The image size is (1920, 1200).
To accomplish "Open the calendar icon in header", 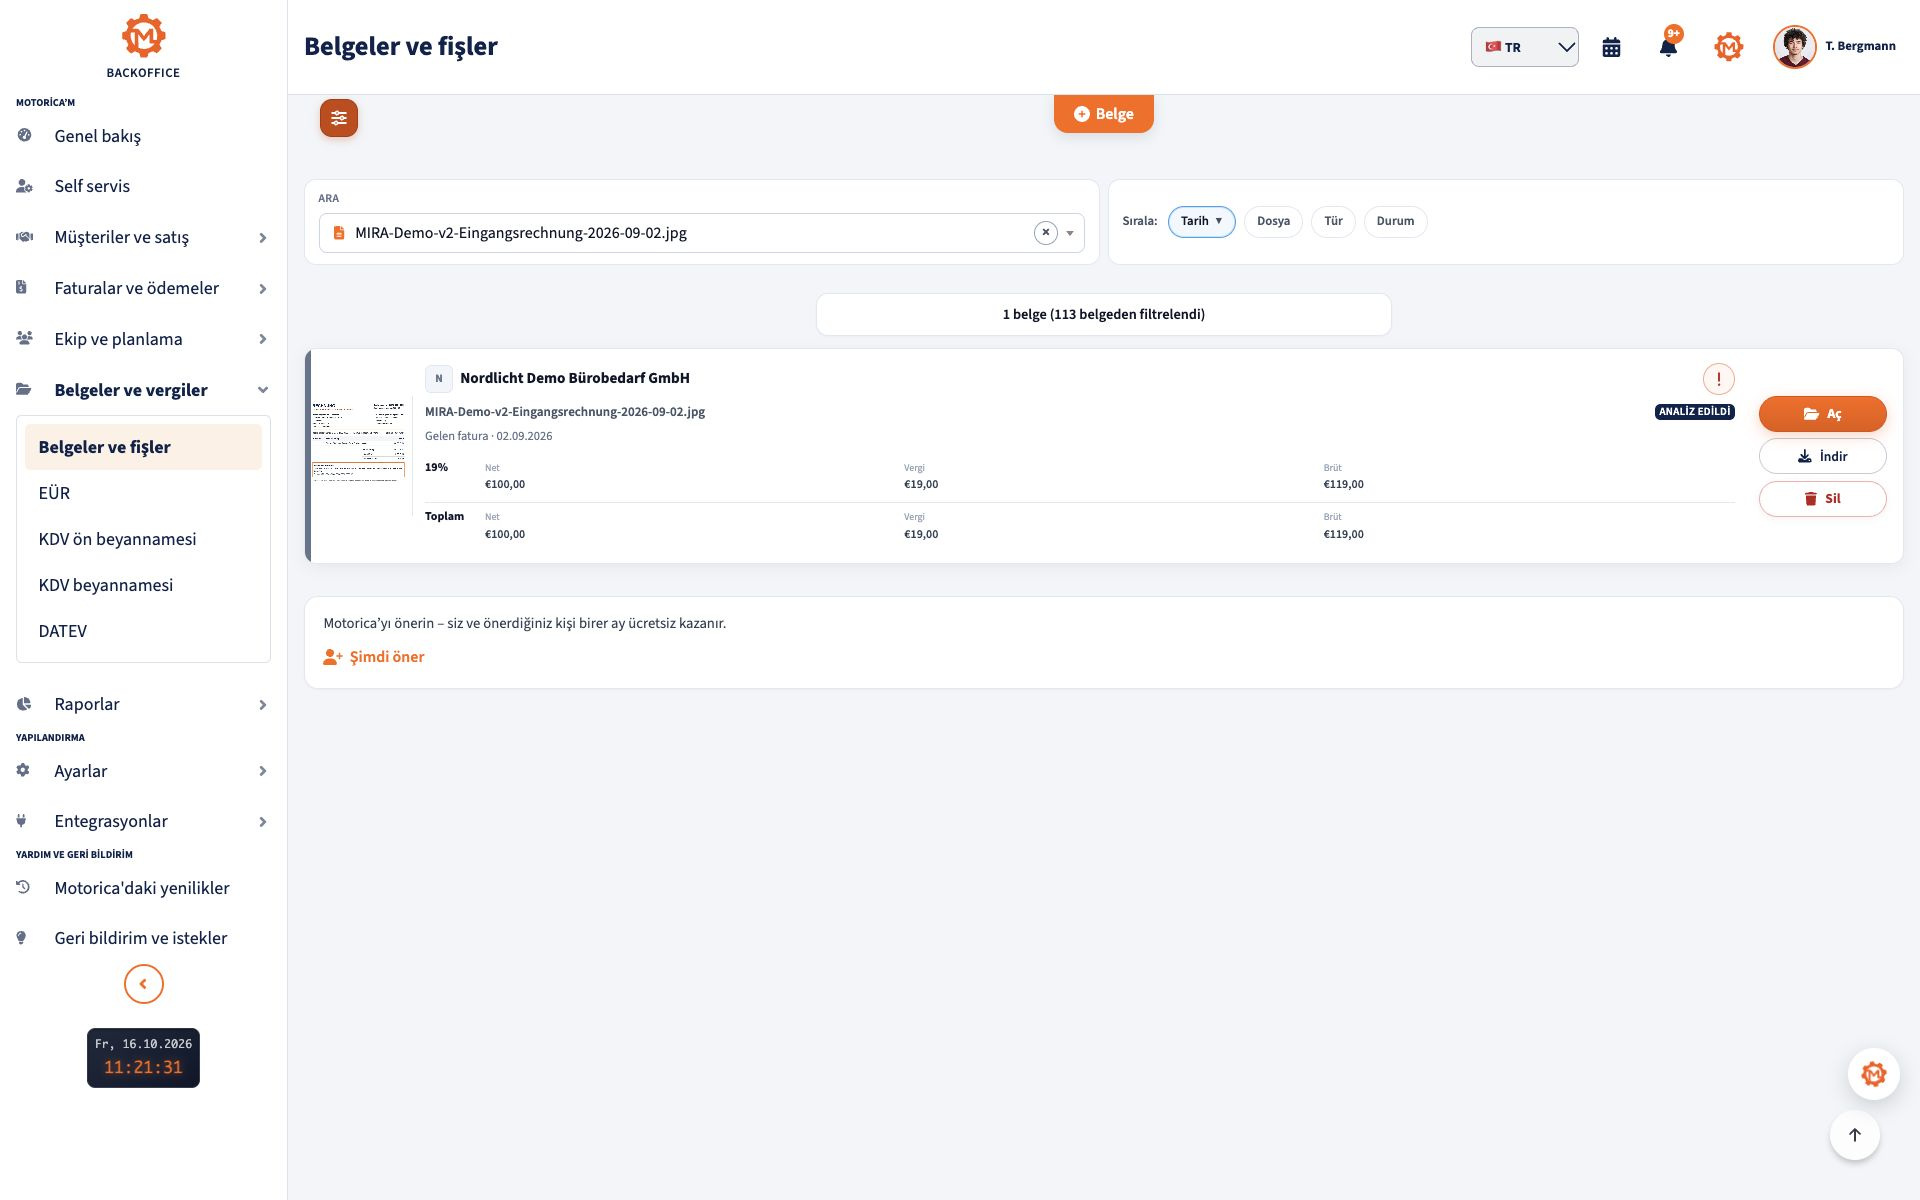I will pos(1611,47).
